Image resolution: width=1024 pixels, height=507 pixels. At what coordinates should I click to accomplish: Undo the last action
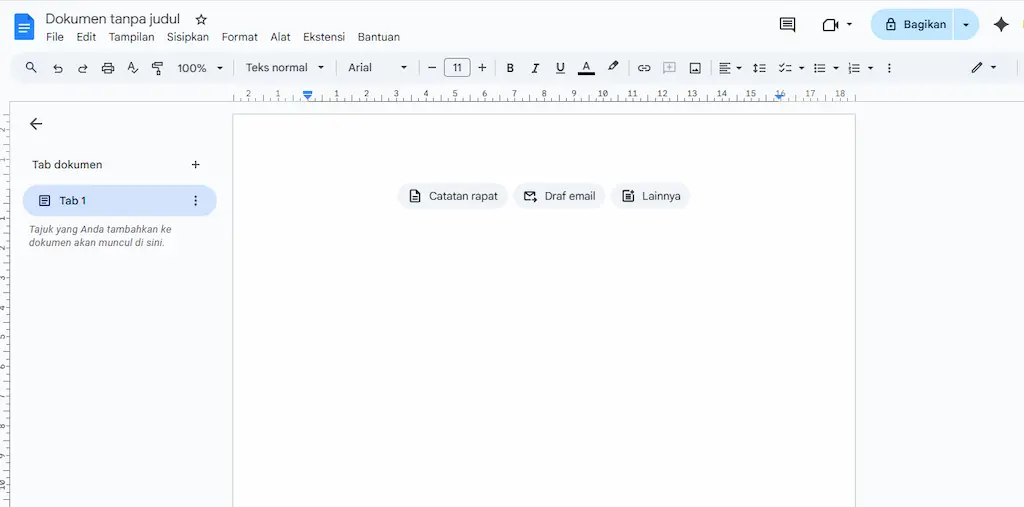click(57, 68)
